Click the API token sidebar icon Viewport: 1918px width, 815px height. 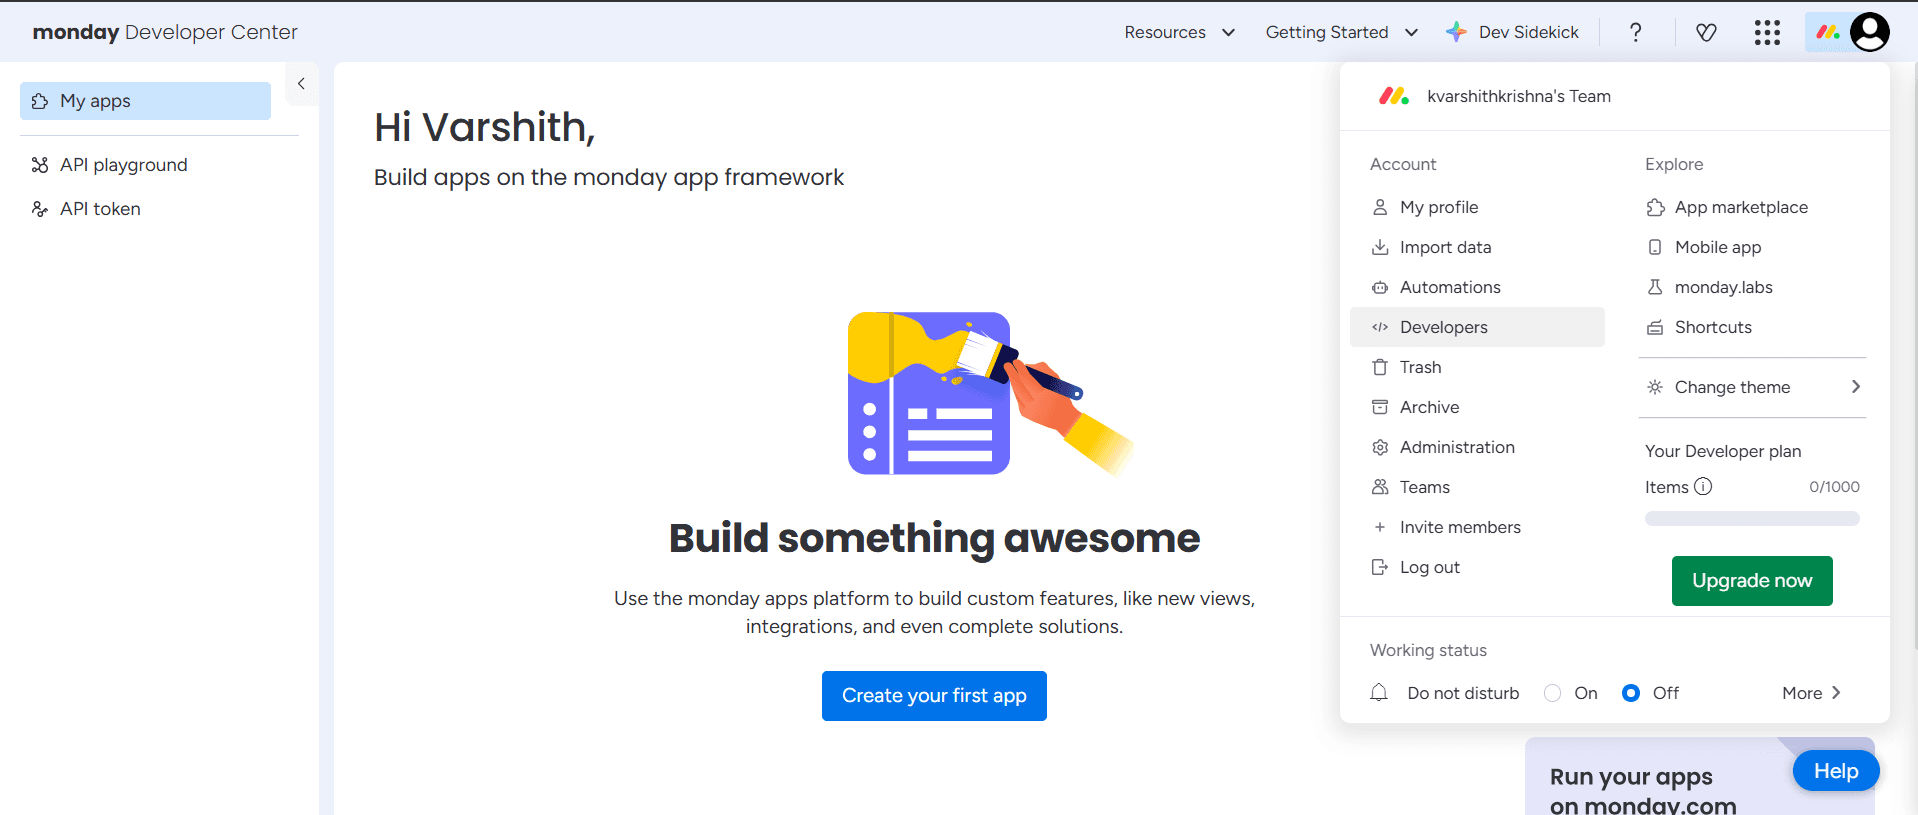click(40, 209)
